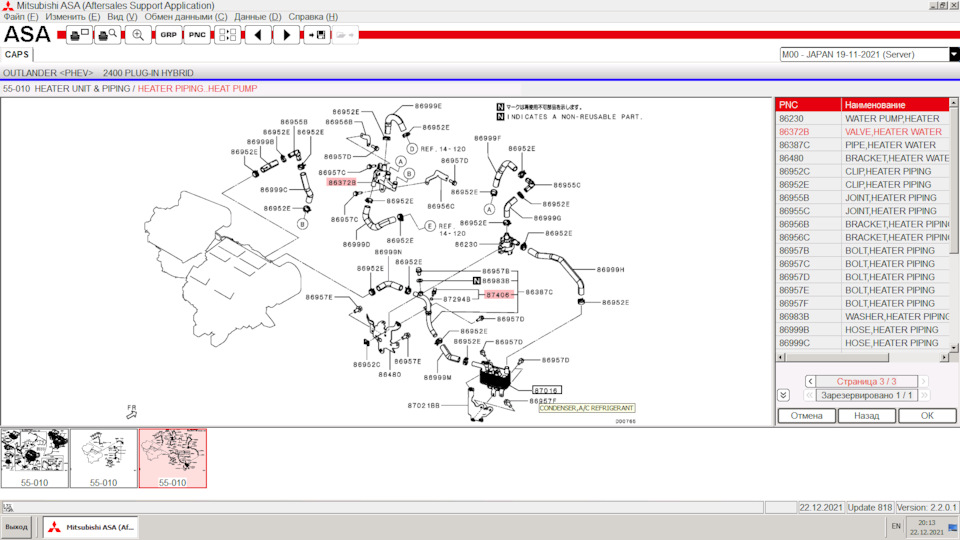960x540 pixels.
Task: Click the reserved last double-right chevron
Action: [924, 396]
